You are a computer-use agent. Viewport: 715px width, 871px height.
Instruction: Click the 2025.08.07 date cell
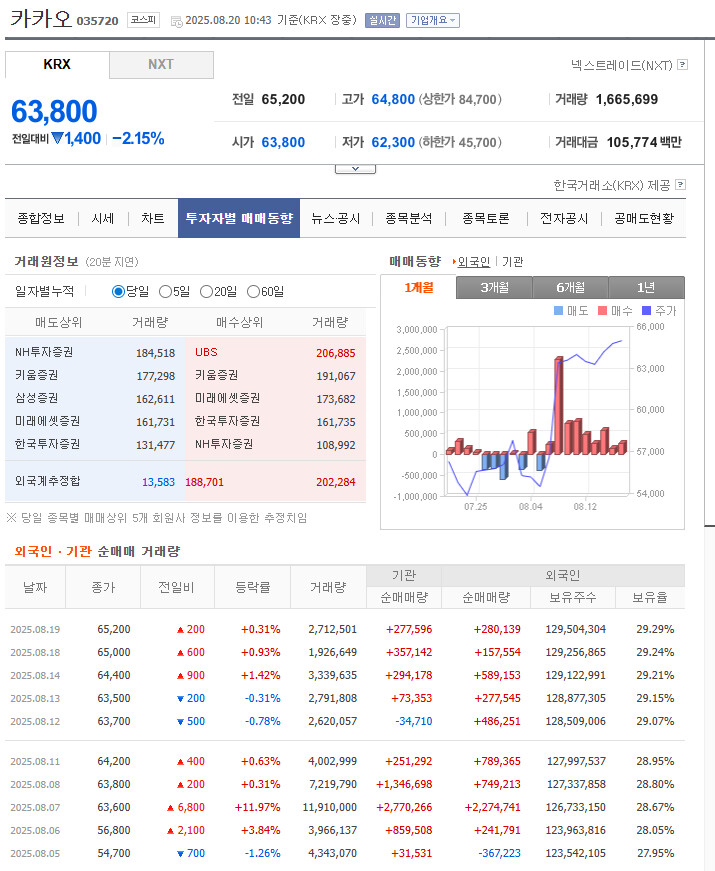pos(35,807)
